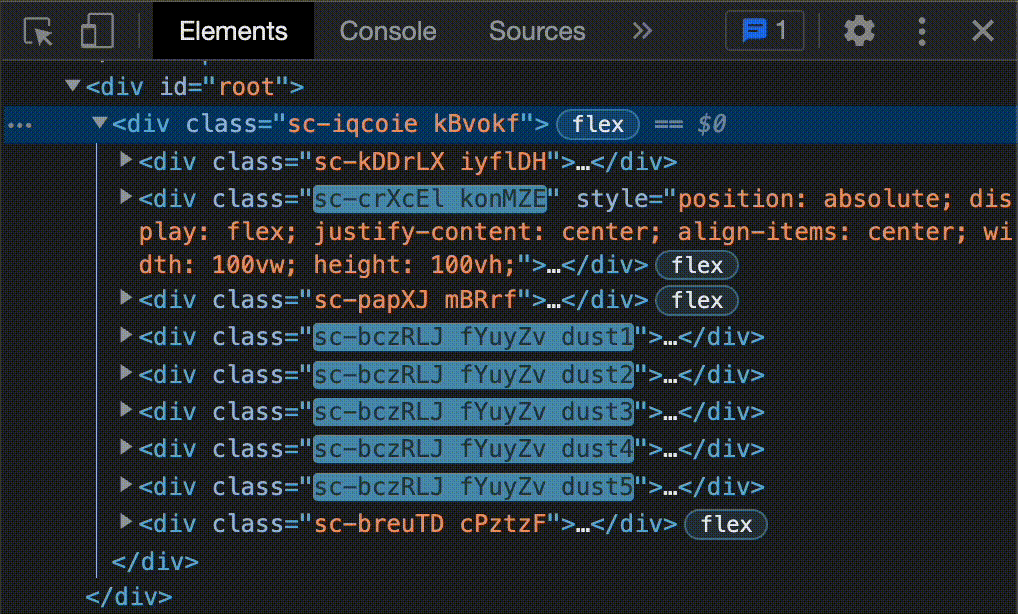Toggle flex badge on sc-iqcoie kBvokf
This screenshot has width=1018, height=614.
coord(598,124)
